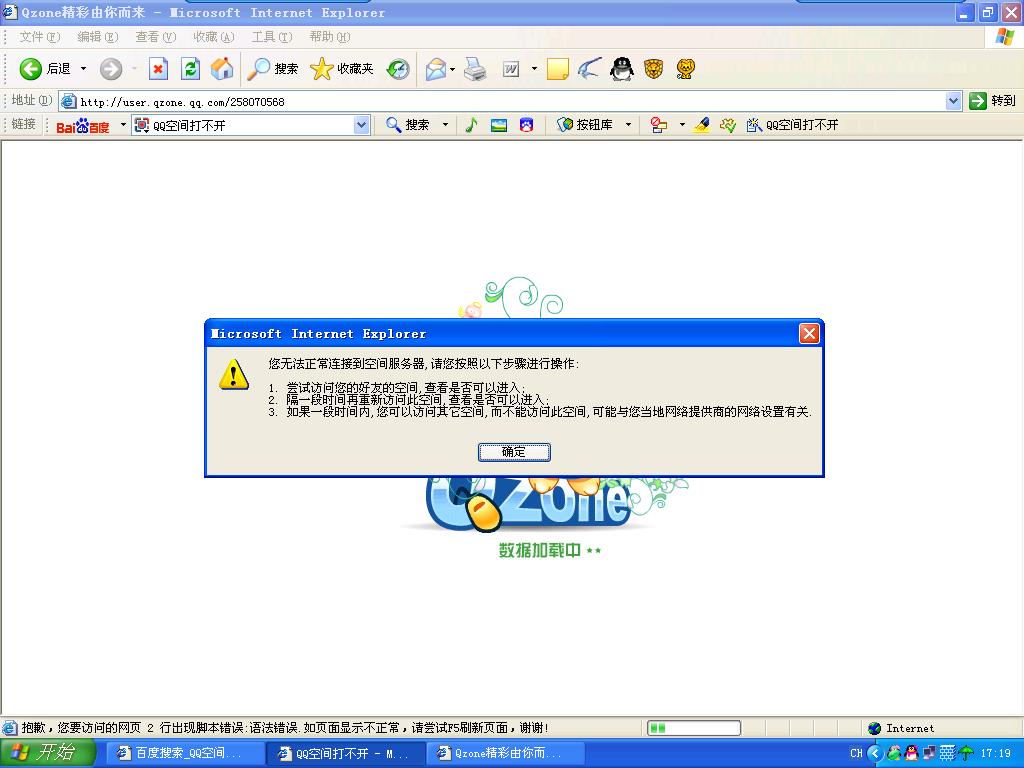Refresh the page using the green arrows icon
This screenshot has height=768, width=1024.
click(x=190, y=69)
